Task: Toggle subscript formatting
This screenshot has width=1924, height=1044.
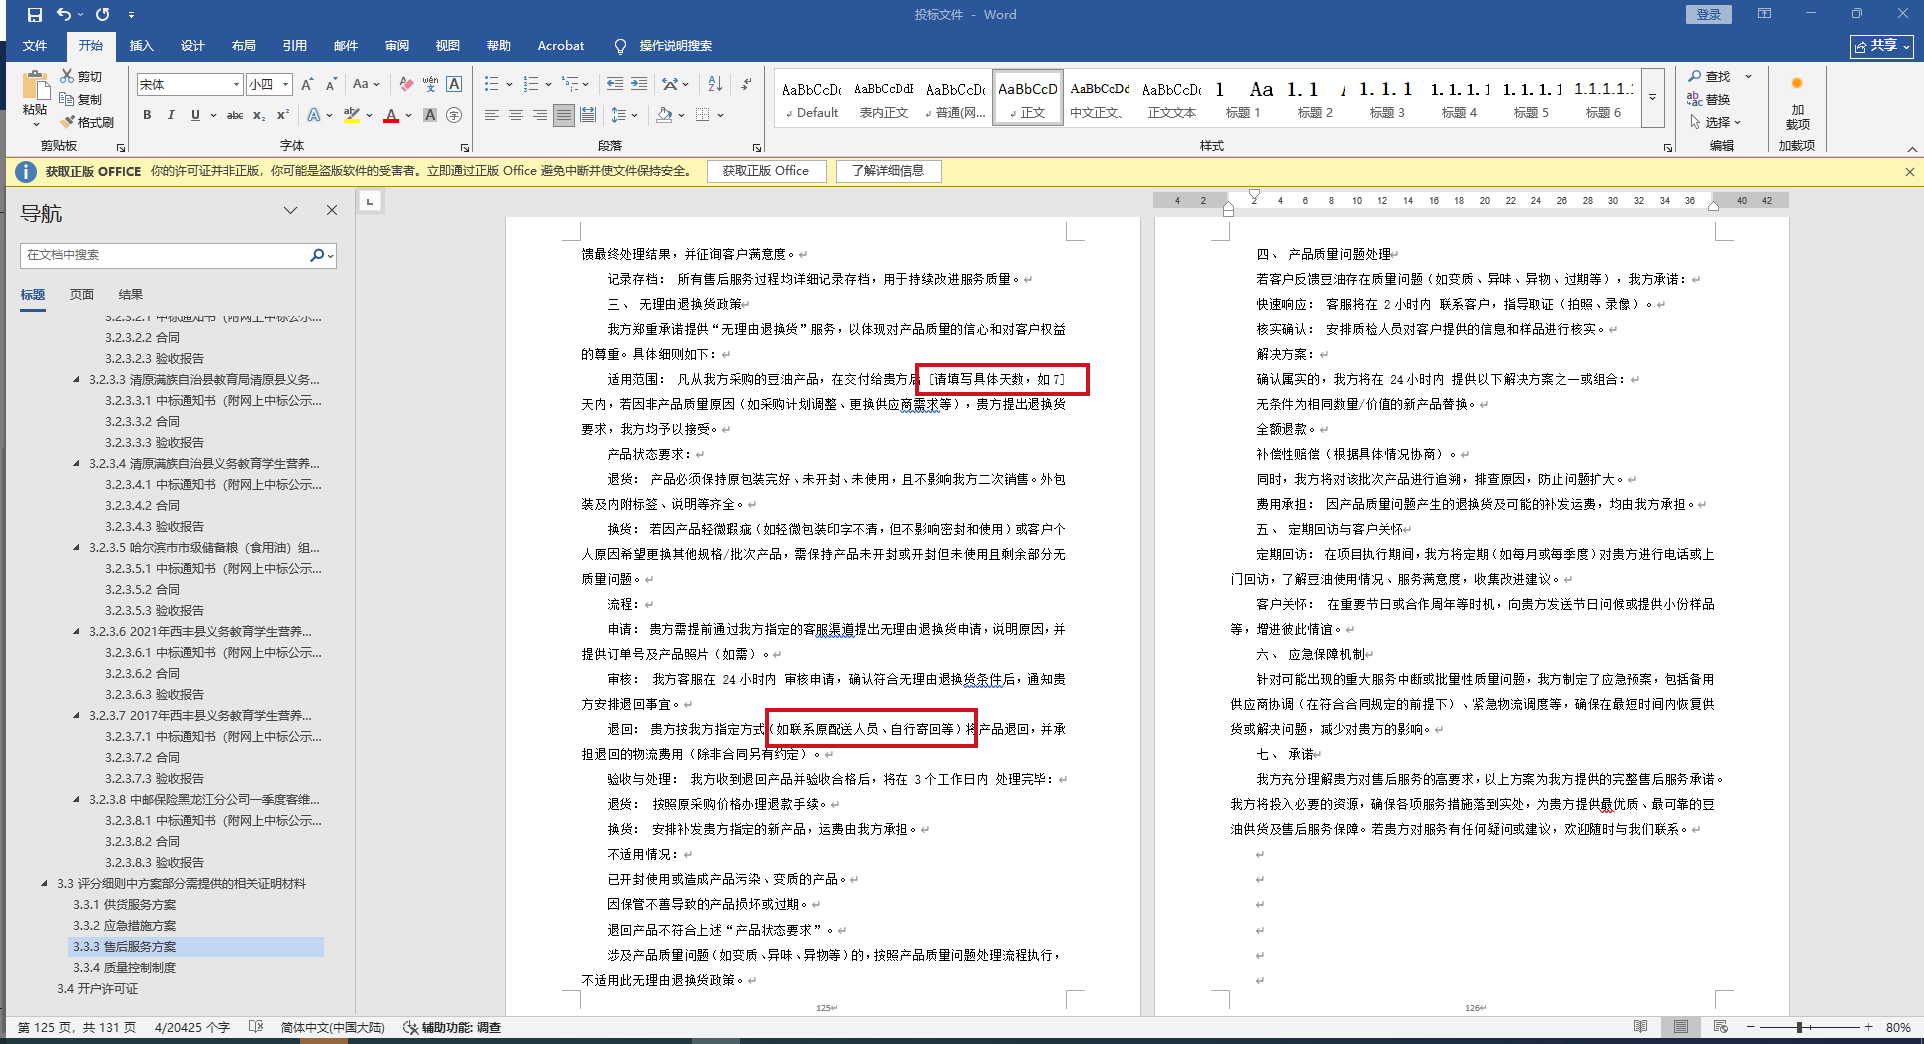Action: 259,115
